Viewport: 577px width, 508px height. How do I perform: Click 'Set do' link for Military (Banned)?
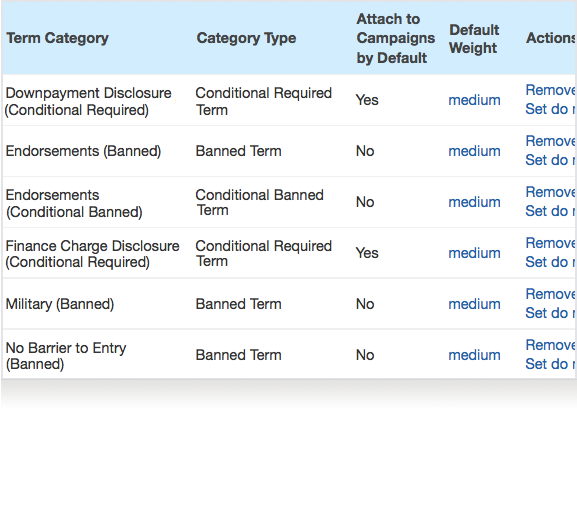pos(551,313)
